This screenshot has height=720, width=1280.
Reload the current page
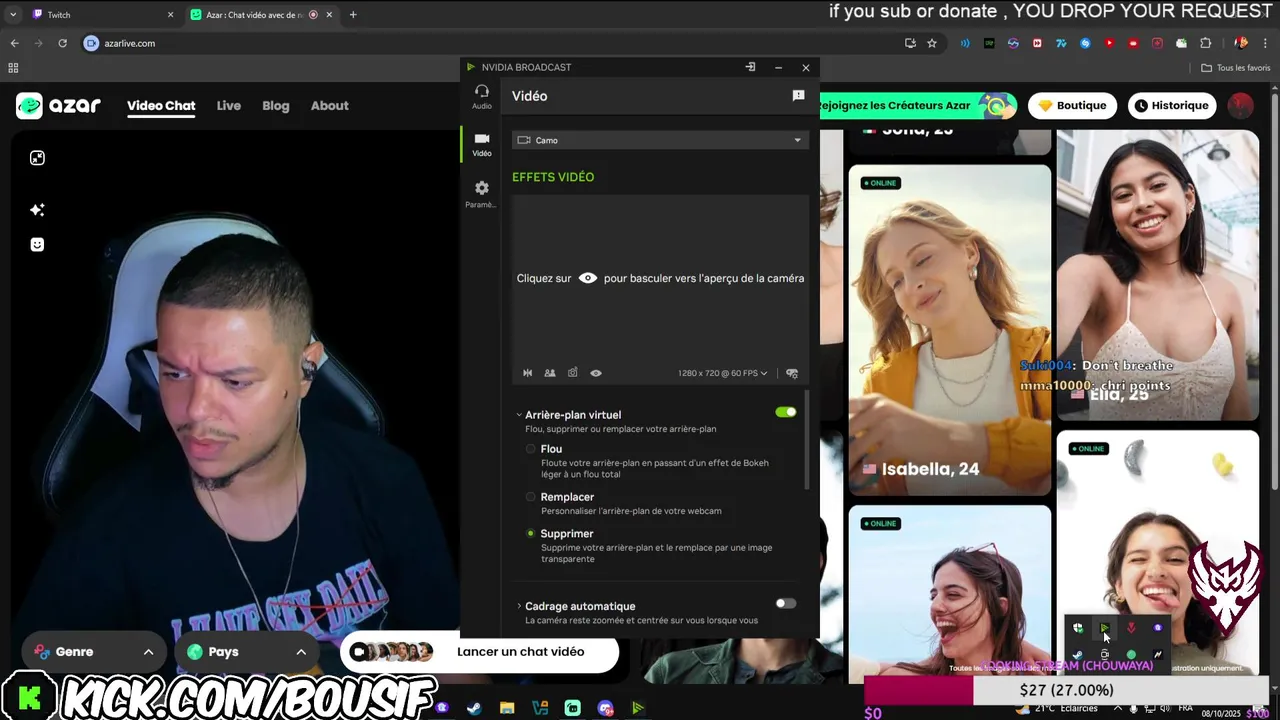click(62, 43)
